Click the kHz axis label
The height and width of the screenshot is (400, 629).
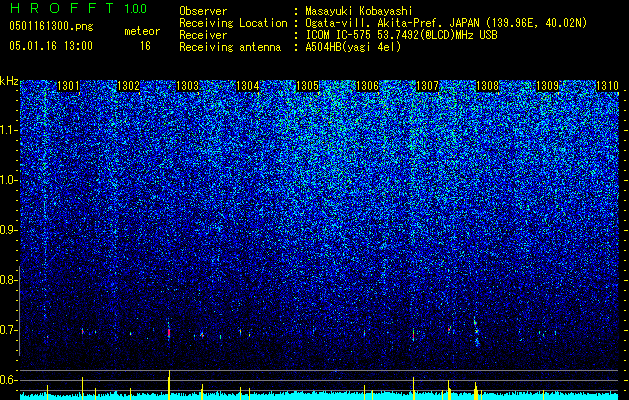pos(9,81)
